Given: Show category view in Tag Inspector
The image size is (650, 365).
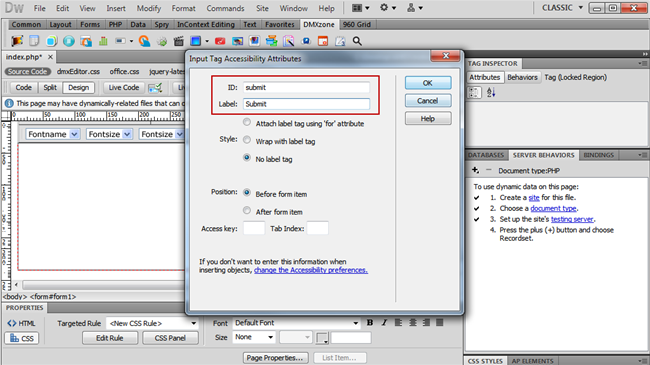Looking at the screenshot, I should click(474, 92).
